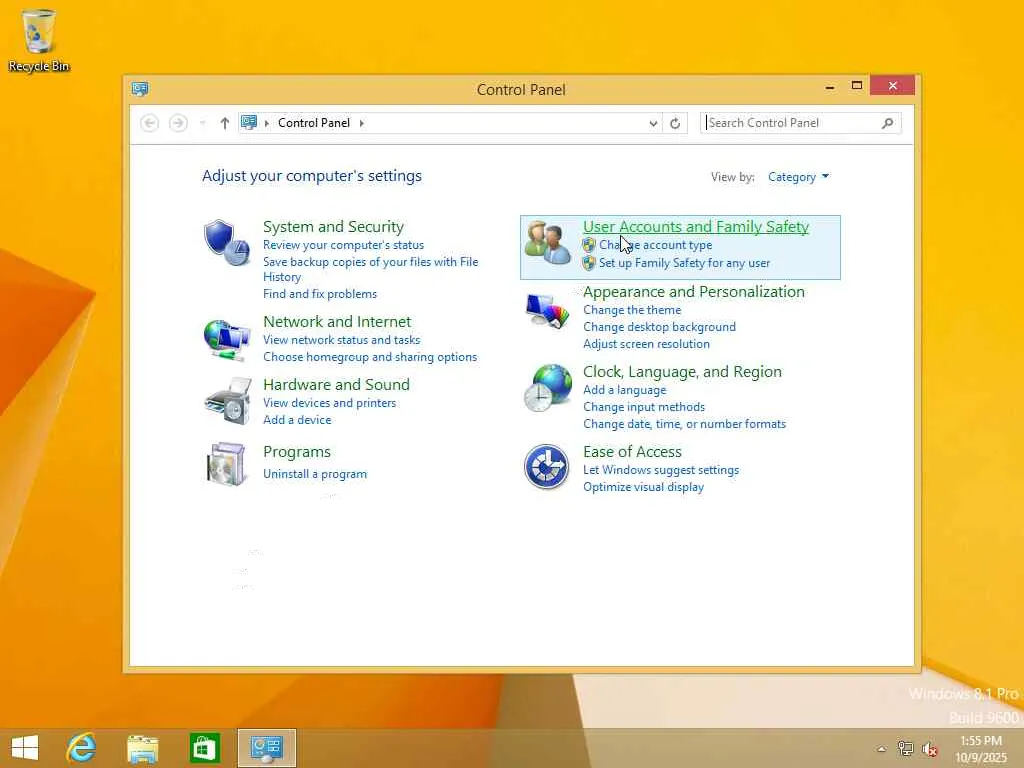Refresh the Control Panel view
Screen dimensions: 1024x768
coord(675,123)
